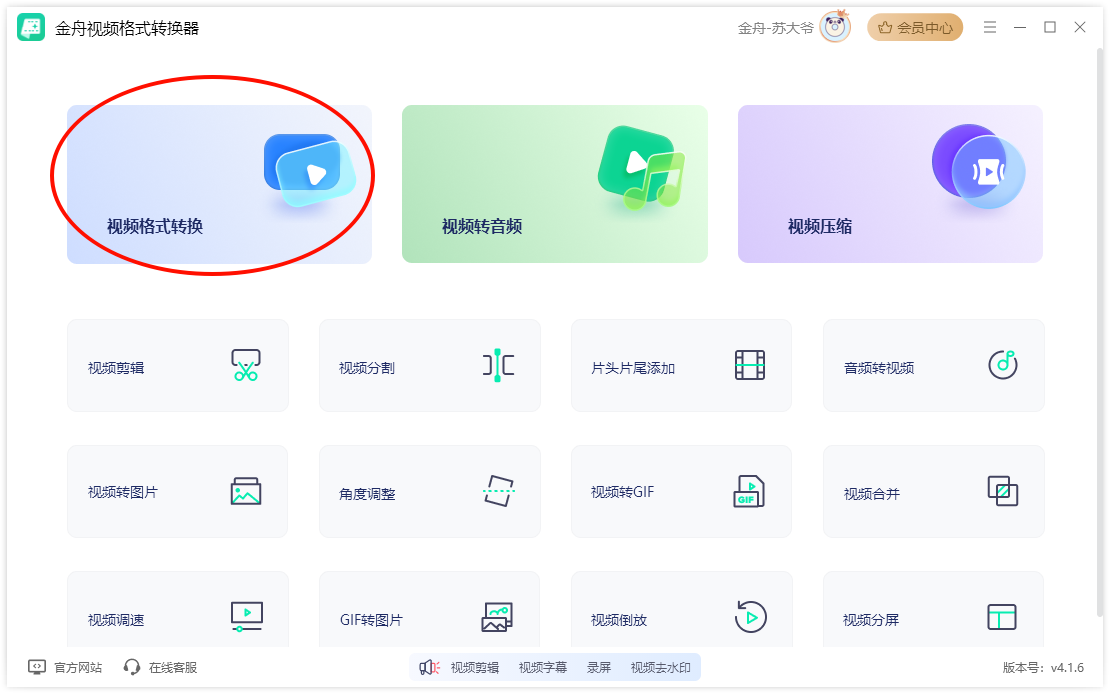
Task: Click the headset icon beside 在线客服
Action: click(x=132, y=667)
